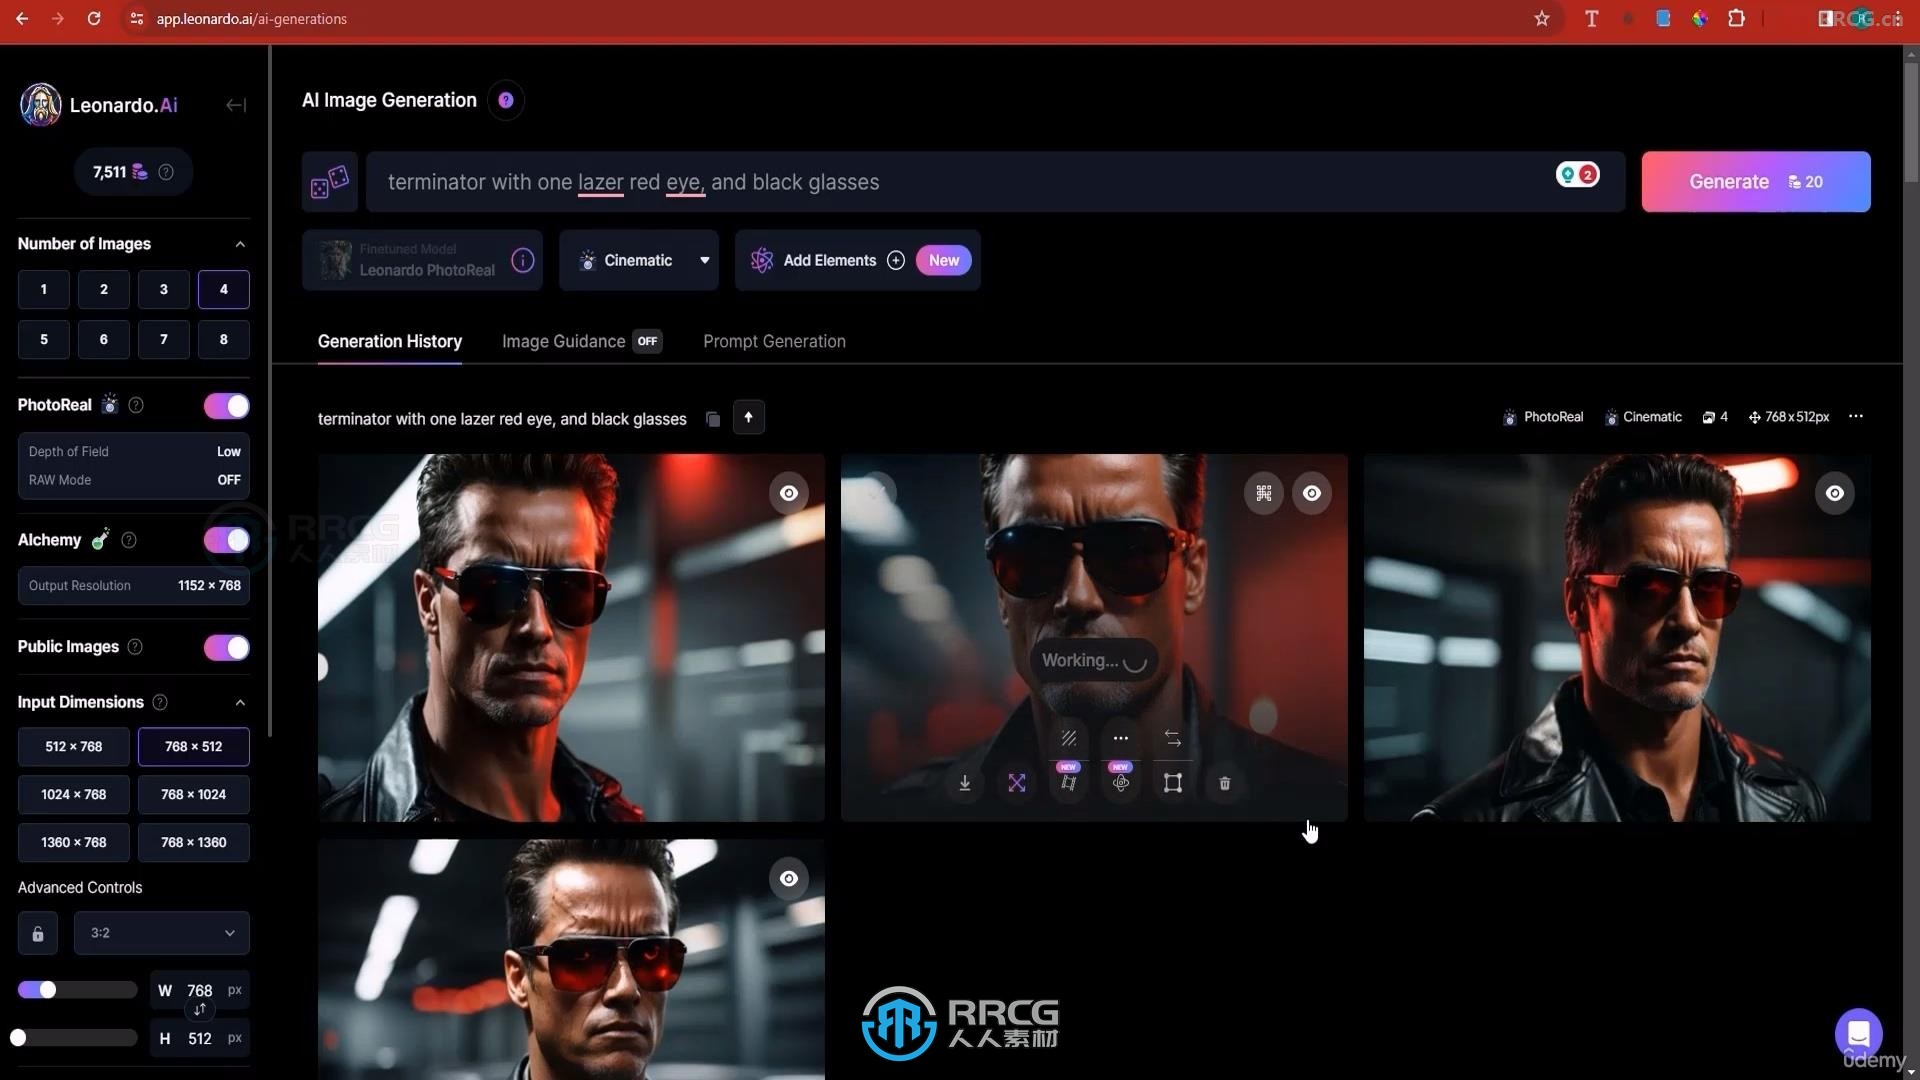Viewport: 1920px width, 1080px height.
Task: Click the eye icon on first image
Action: 789,493
